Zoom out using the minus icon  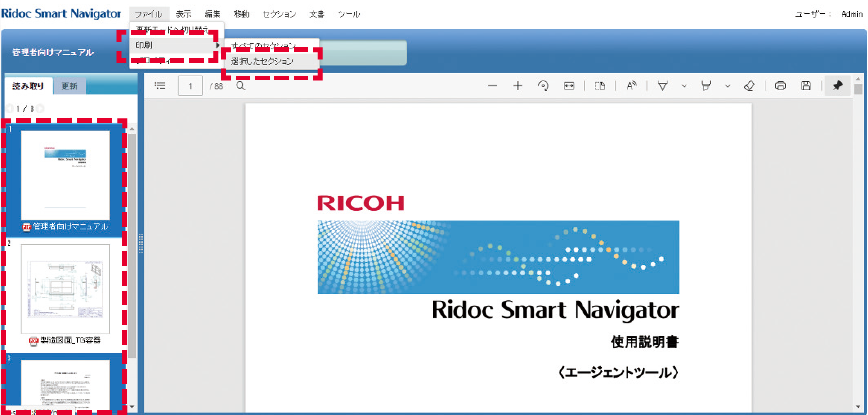point(492,86)
